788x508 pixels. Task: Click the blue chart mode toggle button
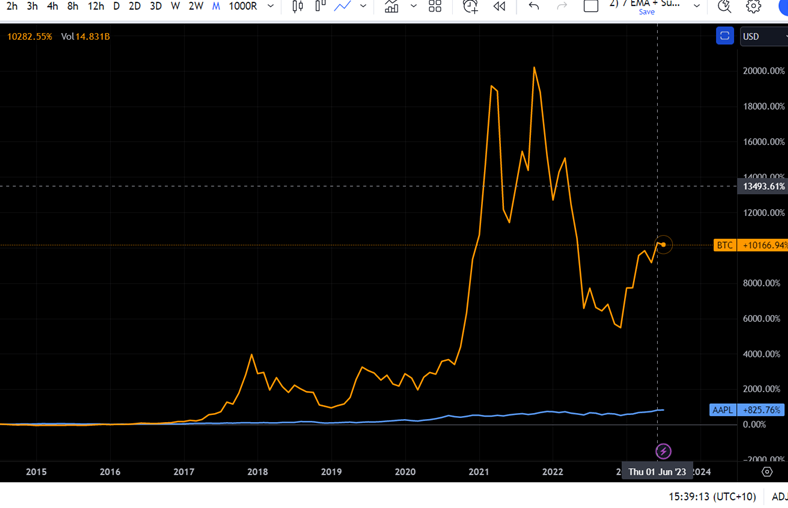[725, 36]
